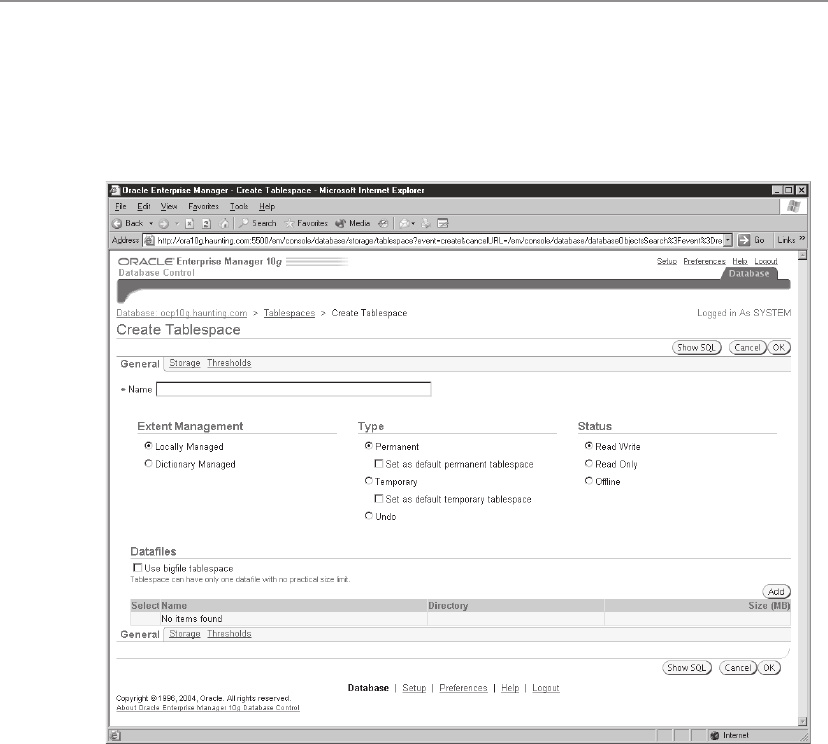
Task: Open the Search pane from toolbar
Action: 258,223
